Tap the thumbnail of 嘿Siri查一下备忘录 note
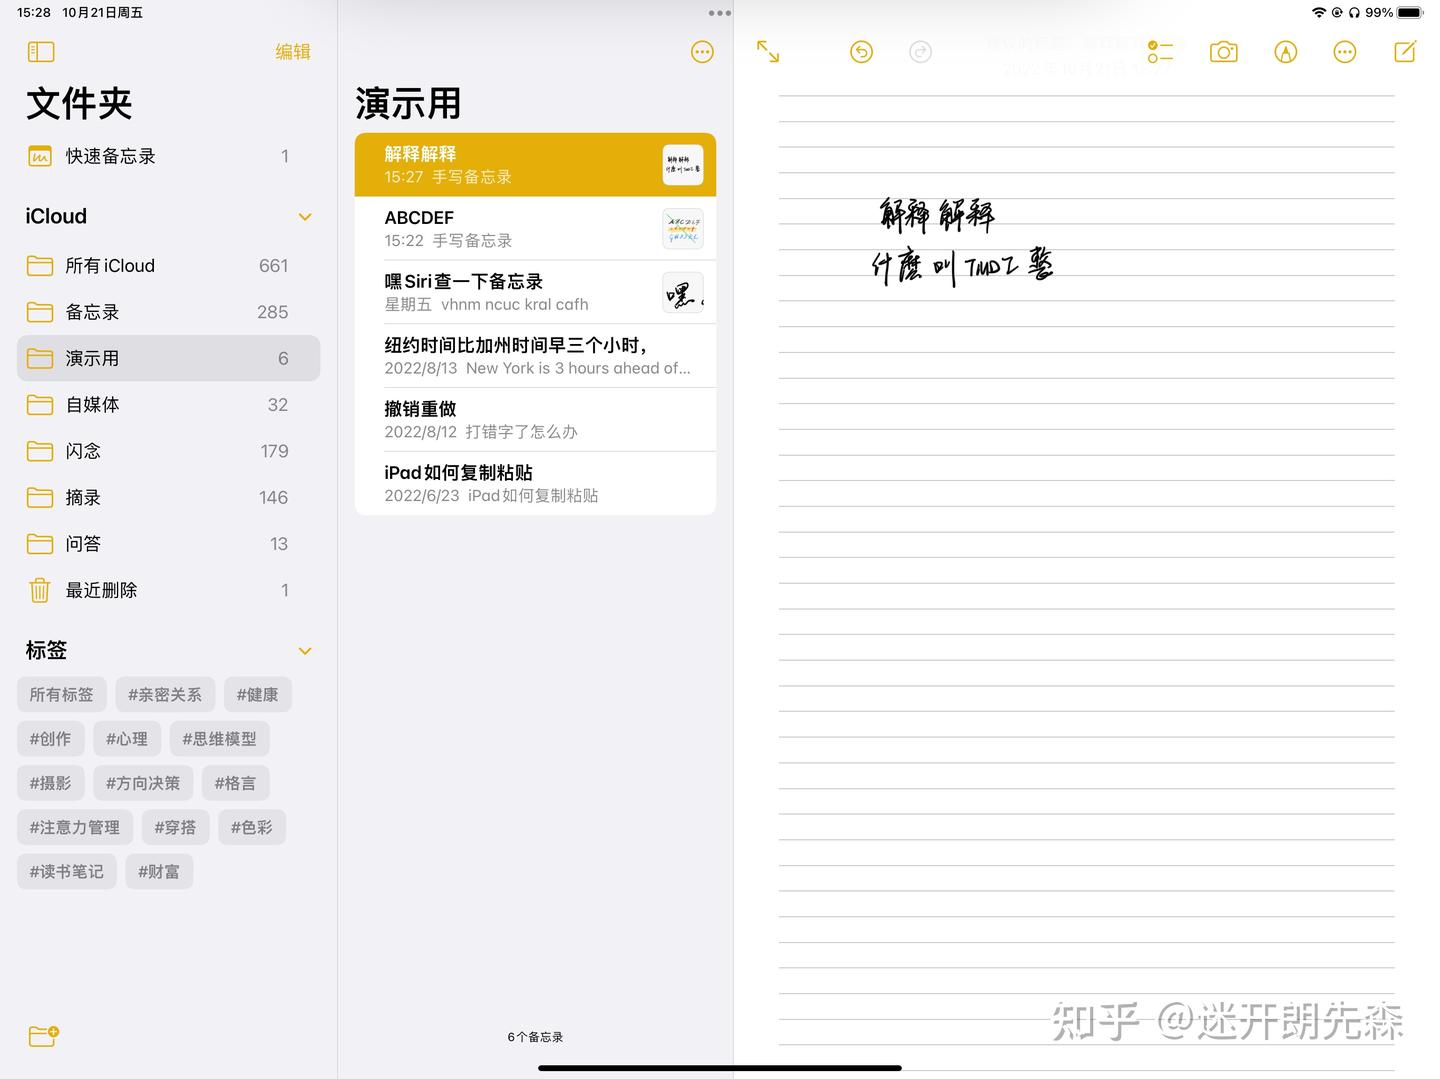 tap(683, 292)
